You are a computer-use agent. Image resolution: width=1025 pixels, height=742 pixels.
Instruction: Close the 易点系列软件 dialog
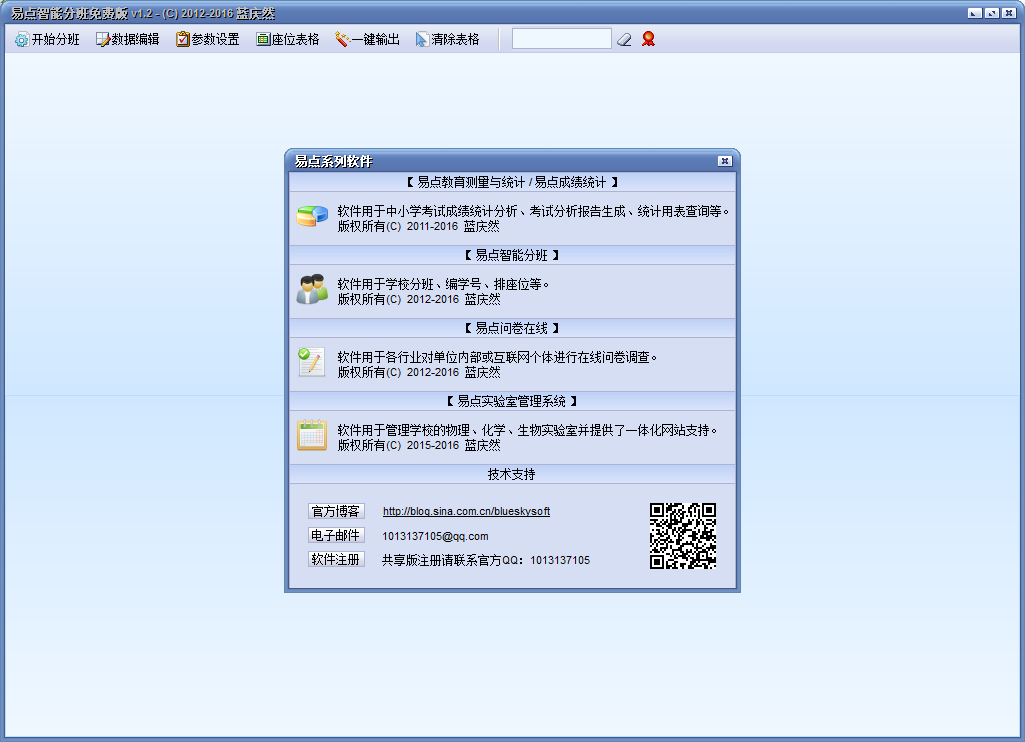[724, 160]
